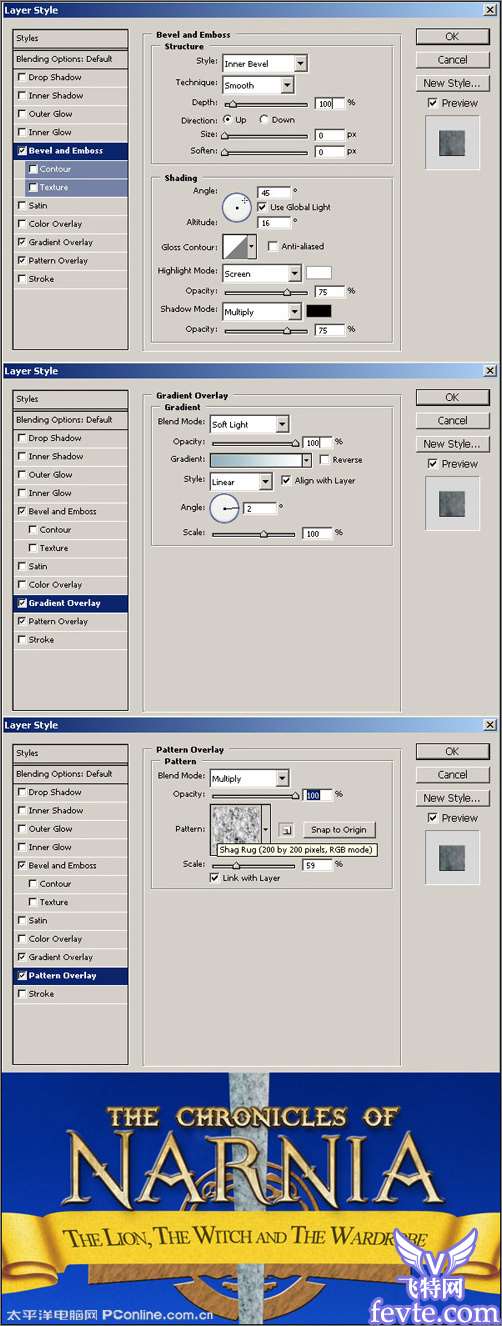The image size is (502, 1326).
Task: Click the Size input field in Structure
Action: [x=330, y=134]
